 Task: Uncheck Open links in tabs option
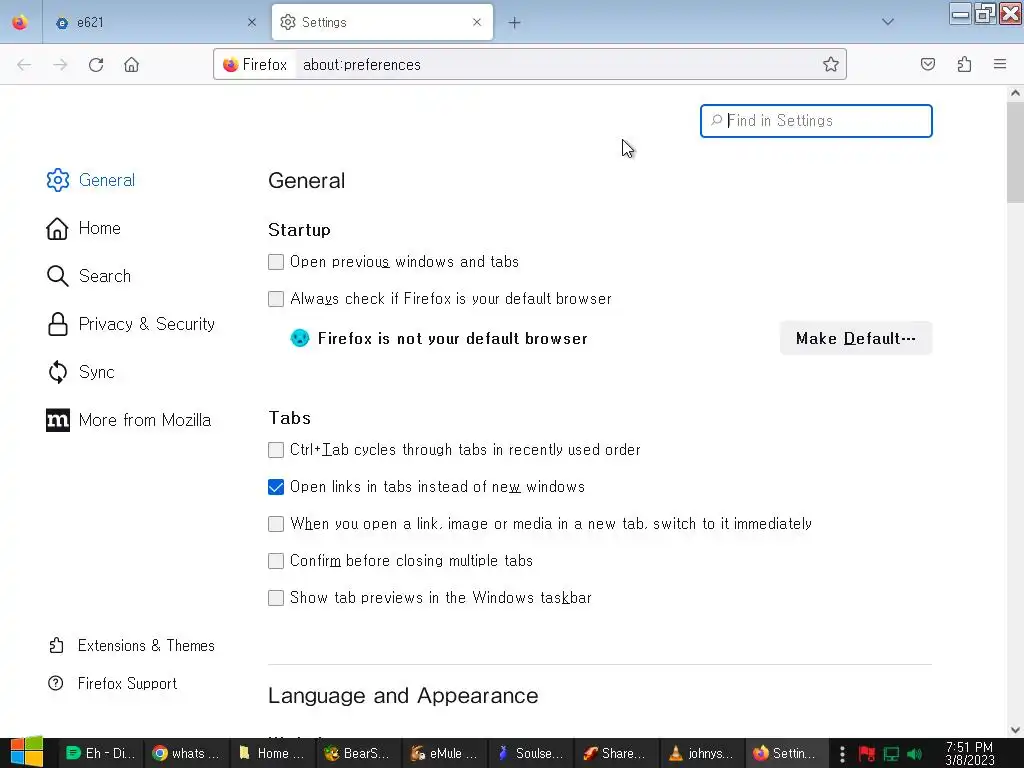(276, 487)
